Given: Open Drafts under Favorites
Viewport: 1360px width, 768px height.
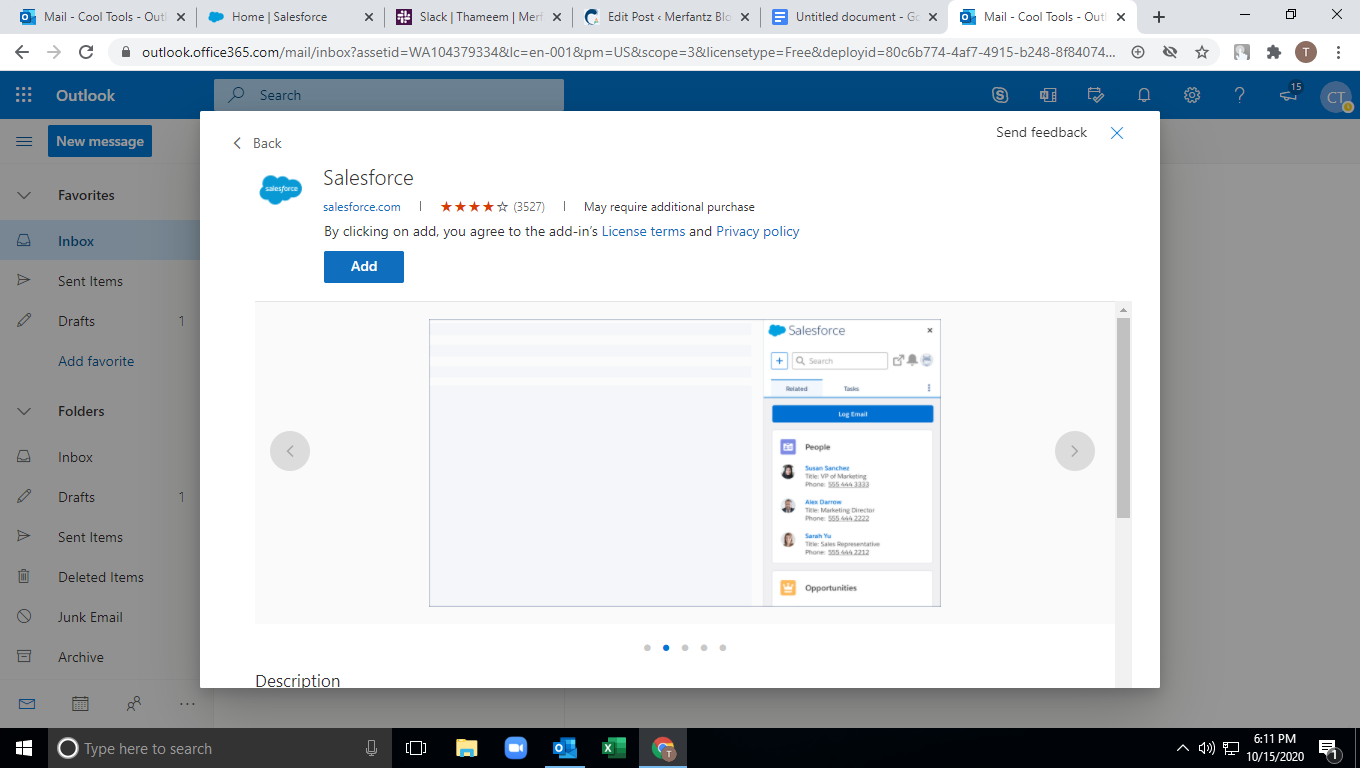Looking at the screenshot, I should 100,321.
